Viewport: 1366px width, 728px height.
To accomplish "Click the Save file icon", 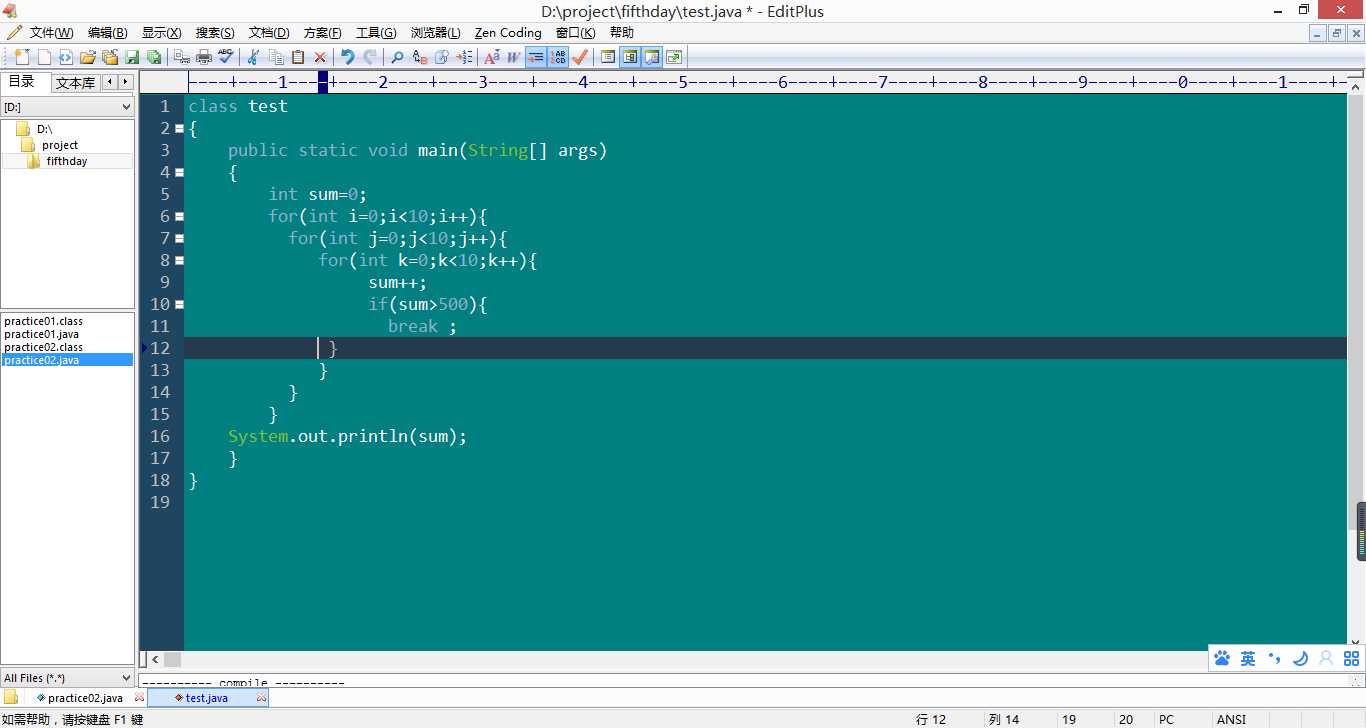I will (132, 57).
